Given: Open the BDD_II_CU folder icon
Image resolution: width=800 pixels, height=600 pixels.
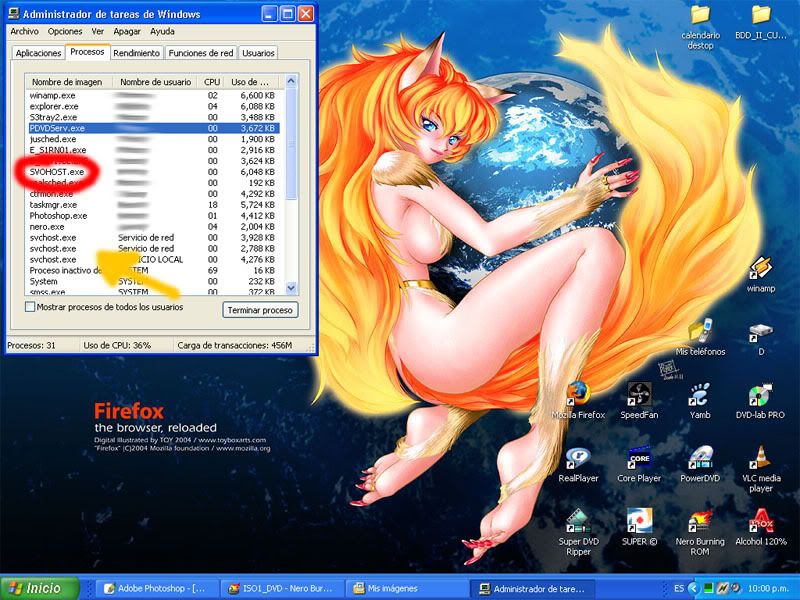Looking at the screenshot, I should [x=760, y=22].
